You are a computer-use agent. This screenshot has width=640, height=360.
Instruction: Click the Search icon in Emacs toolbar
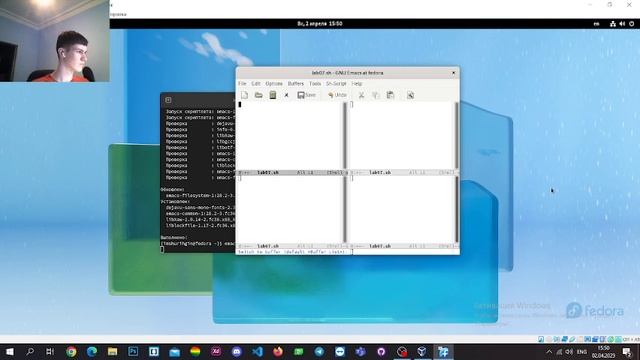(x=410, y=95)
